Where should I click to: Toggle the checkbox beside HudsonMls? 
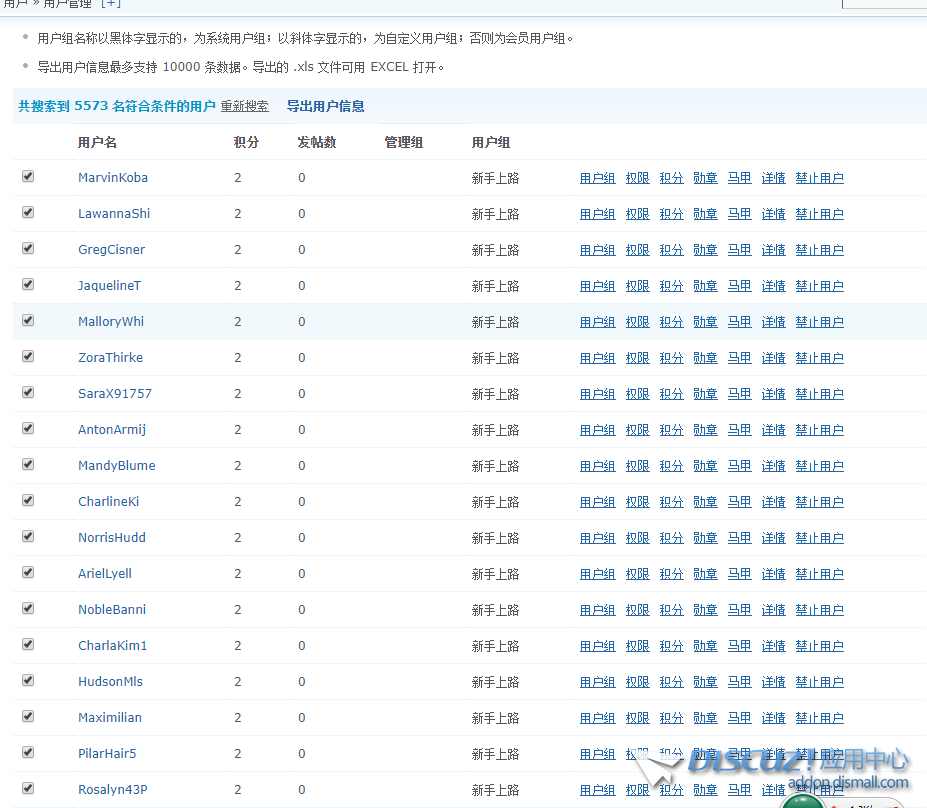(28, 680)
